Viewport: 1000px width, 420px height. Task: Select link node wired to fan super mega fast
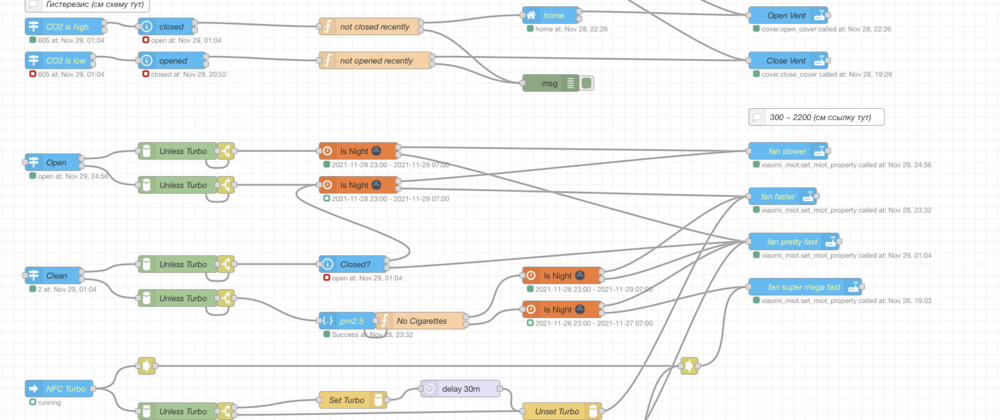pos(689,366)
